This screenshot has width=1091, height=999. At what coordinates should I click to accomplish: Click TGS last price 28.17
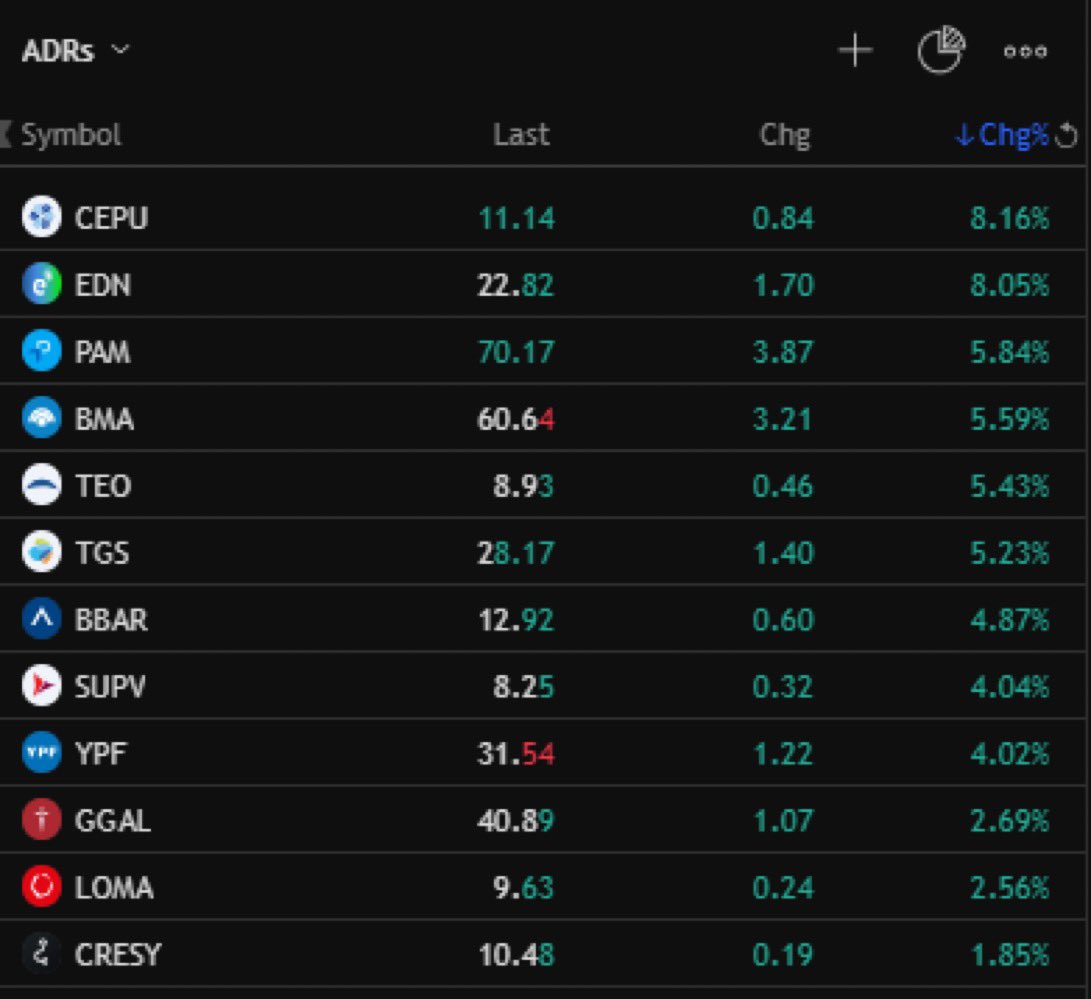[x=516, y=553]
